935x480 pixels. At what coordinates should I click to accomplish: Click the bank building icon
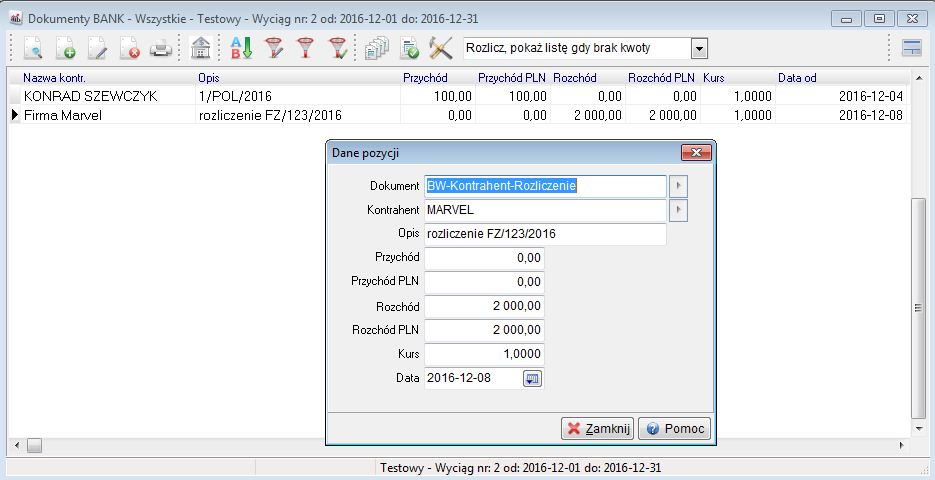click(x=200, y=48)
